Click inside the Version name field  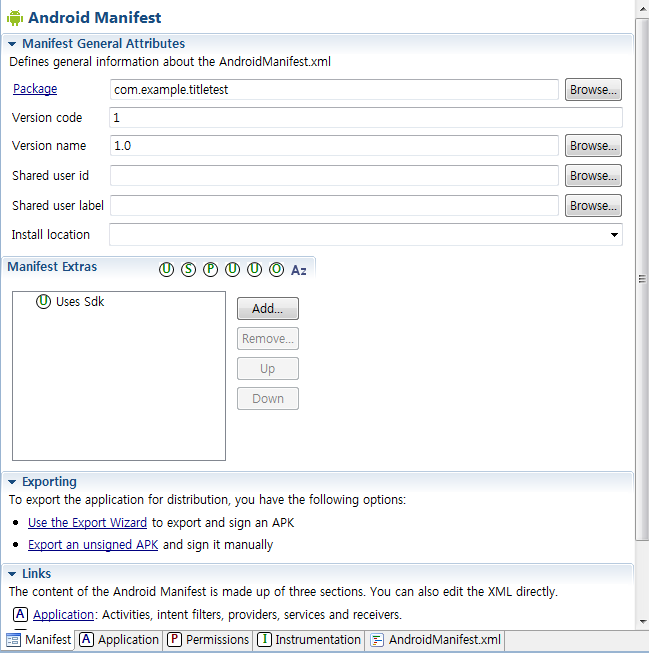334,146
